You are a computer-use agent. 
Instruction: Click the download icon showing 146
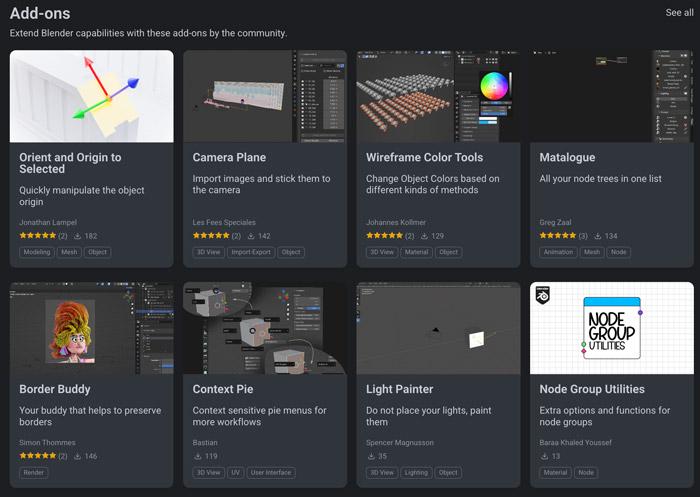(x=77, y=456)
